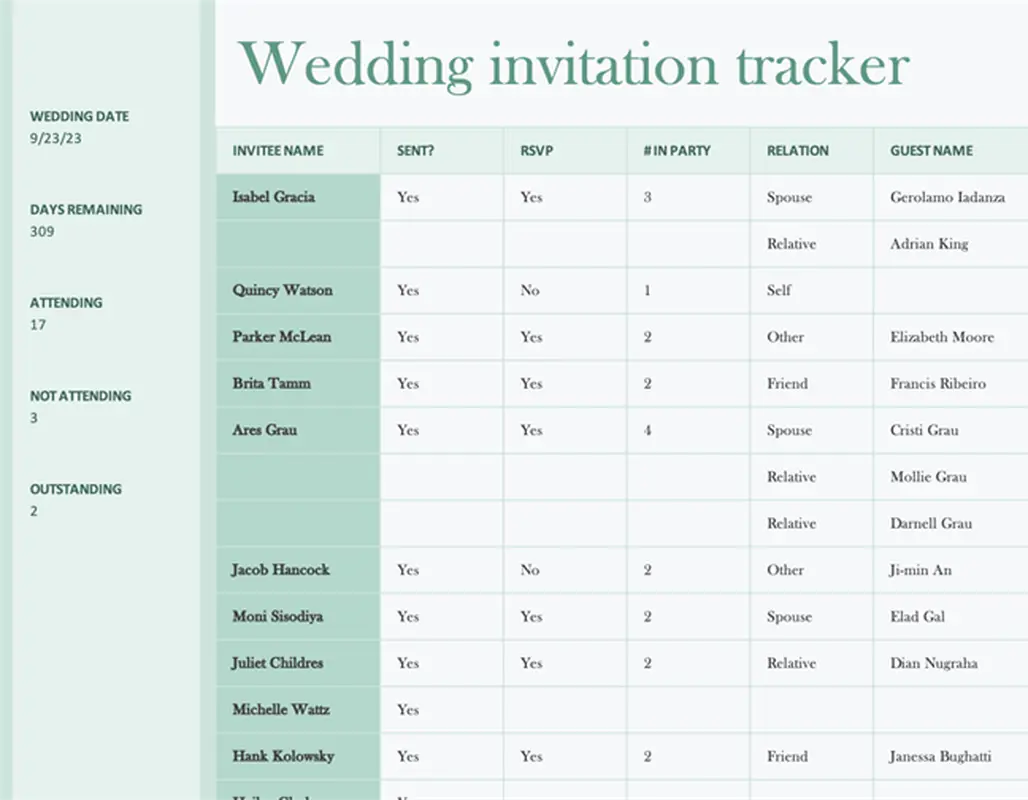Select the # IN PARTY column header

[677, 151]
